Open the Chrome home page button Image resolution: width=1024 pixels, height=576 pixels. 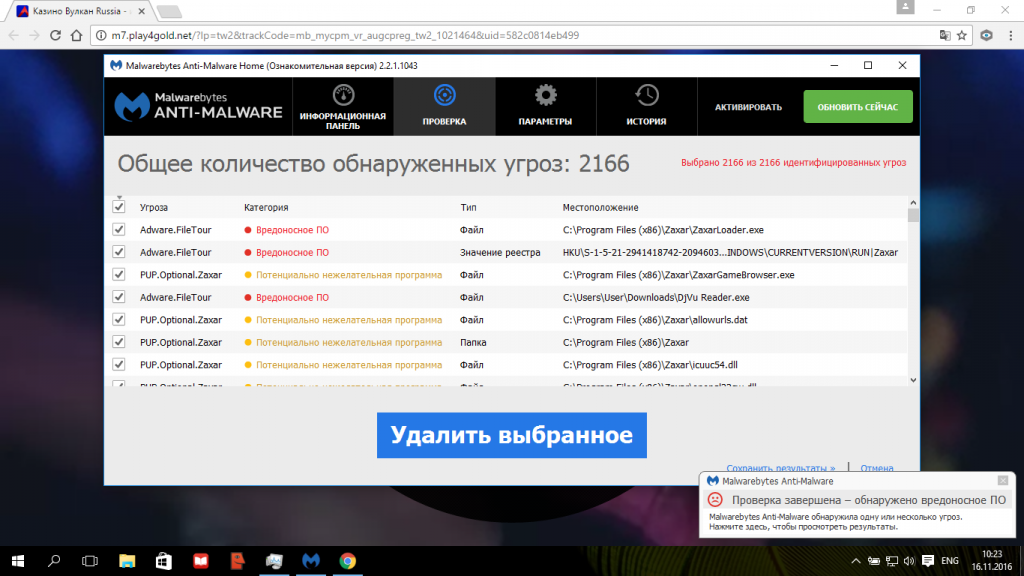[76, 36]
